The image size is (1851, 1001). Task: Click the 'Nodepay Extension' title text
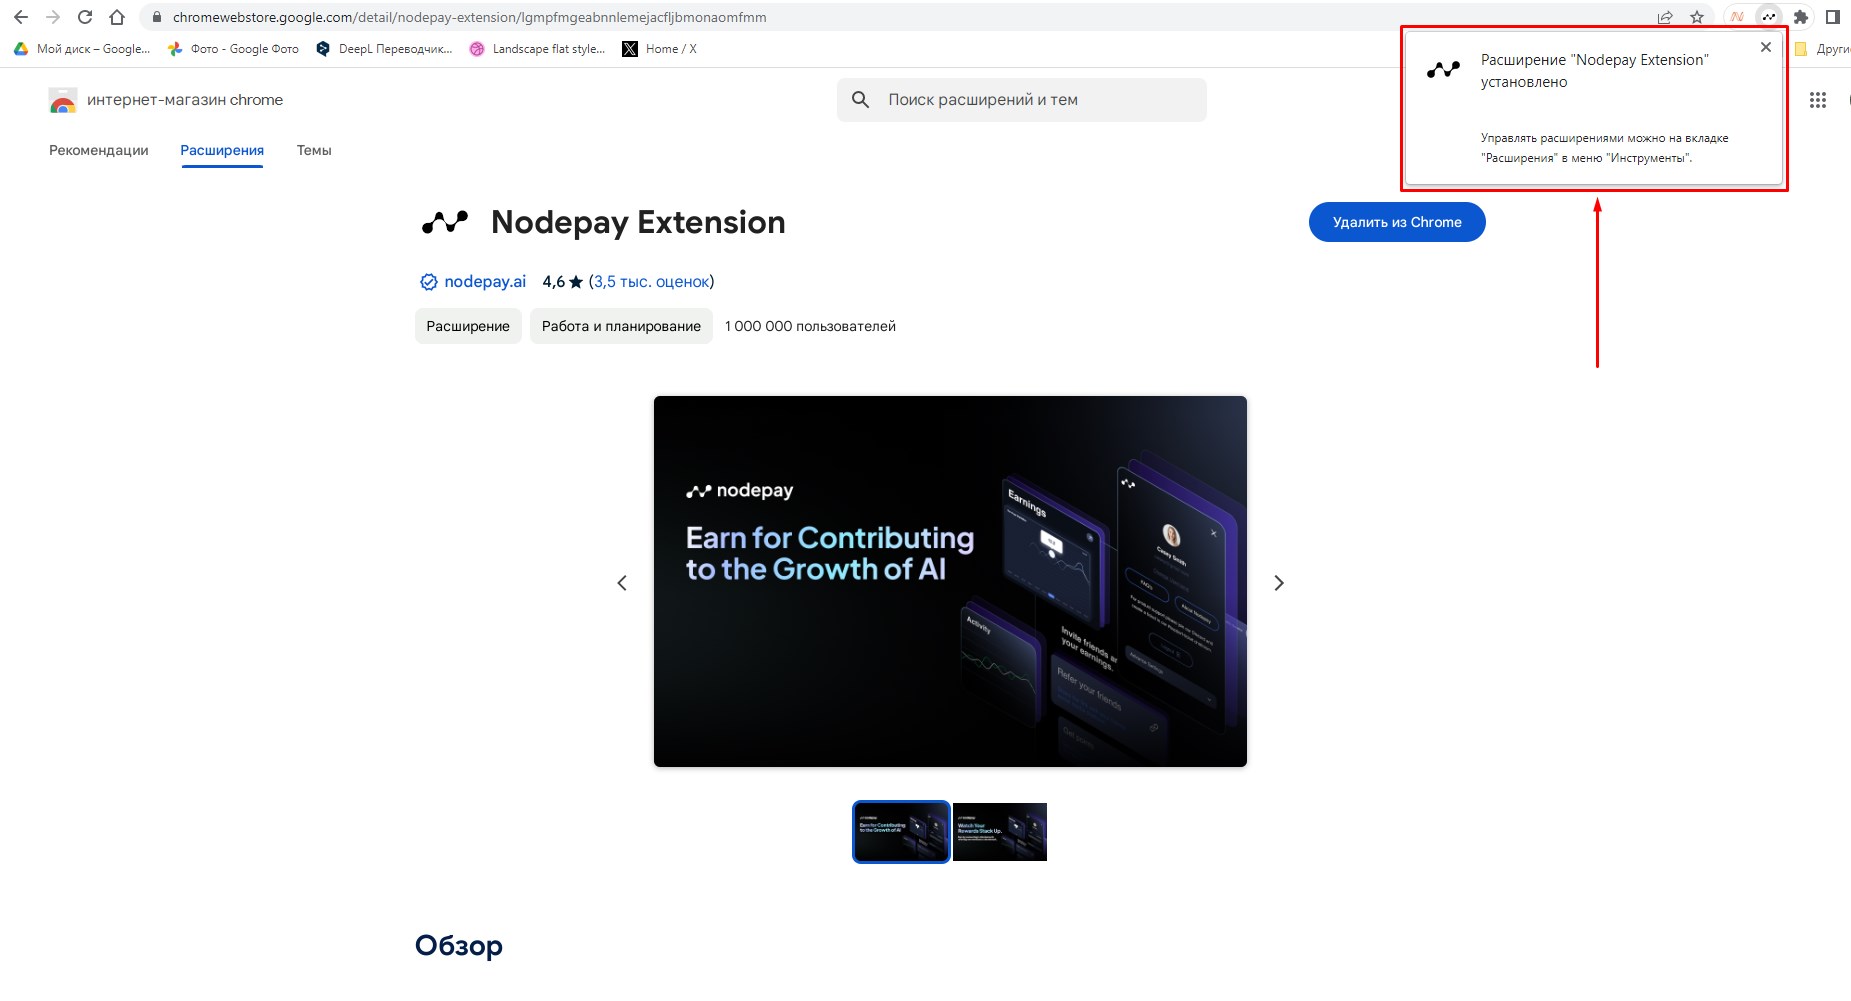point(638,222)
